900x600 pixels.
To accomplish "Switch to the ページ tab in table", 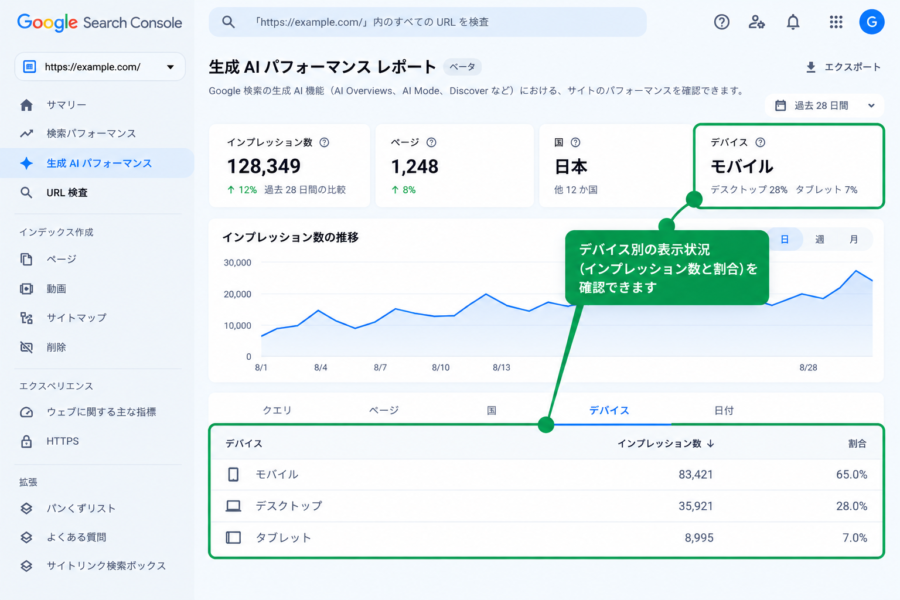I will (384, 411).
